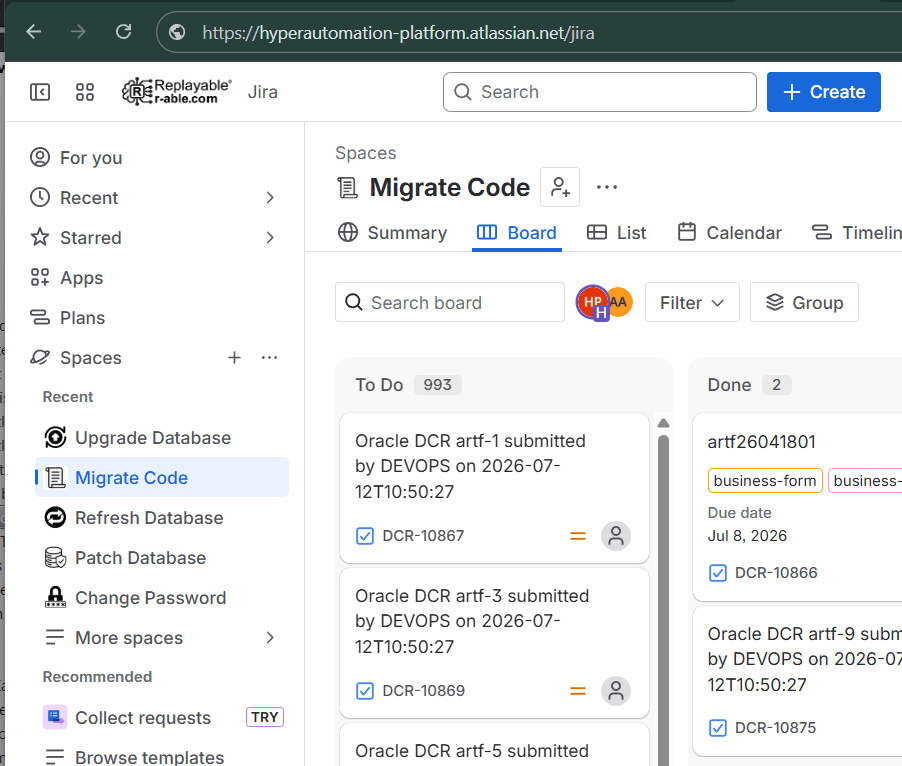This screenshot has height=766, width=902.
Task: Open the Oracle DCR artf-1 card
Action: coord(494,488)
